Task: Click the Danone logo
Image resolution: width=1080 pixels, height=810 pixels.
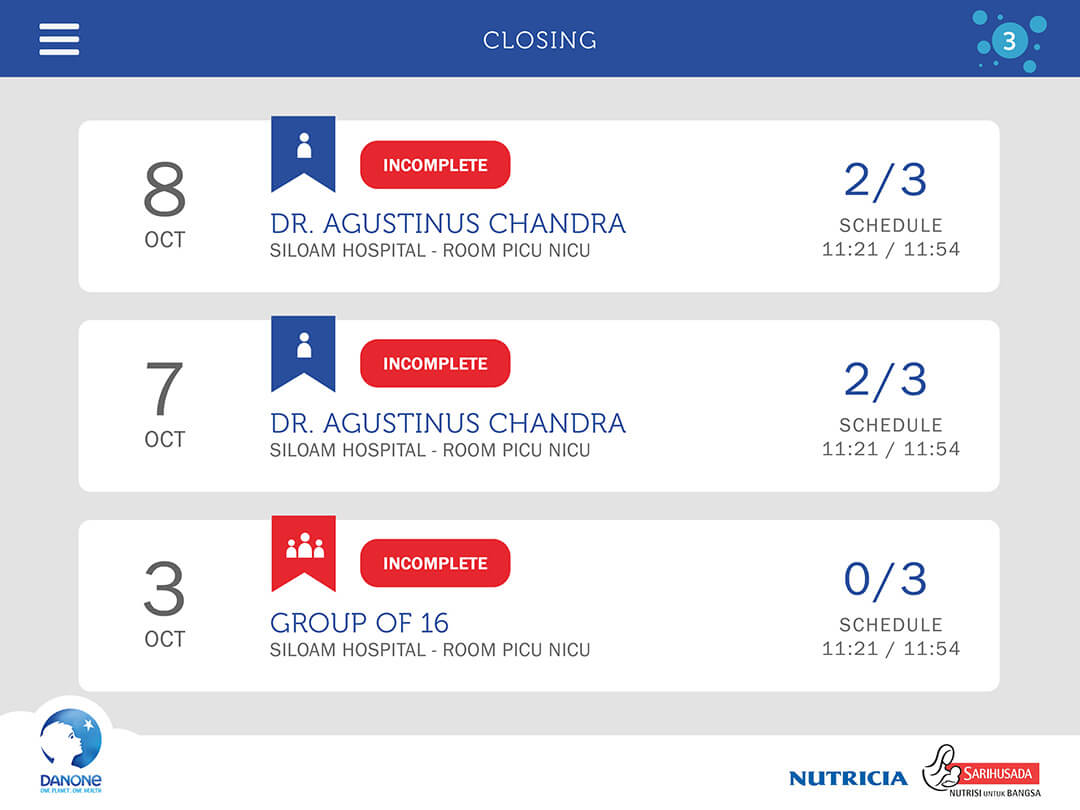Action: tap(71, 748)
